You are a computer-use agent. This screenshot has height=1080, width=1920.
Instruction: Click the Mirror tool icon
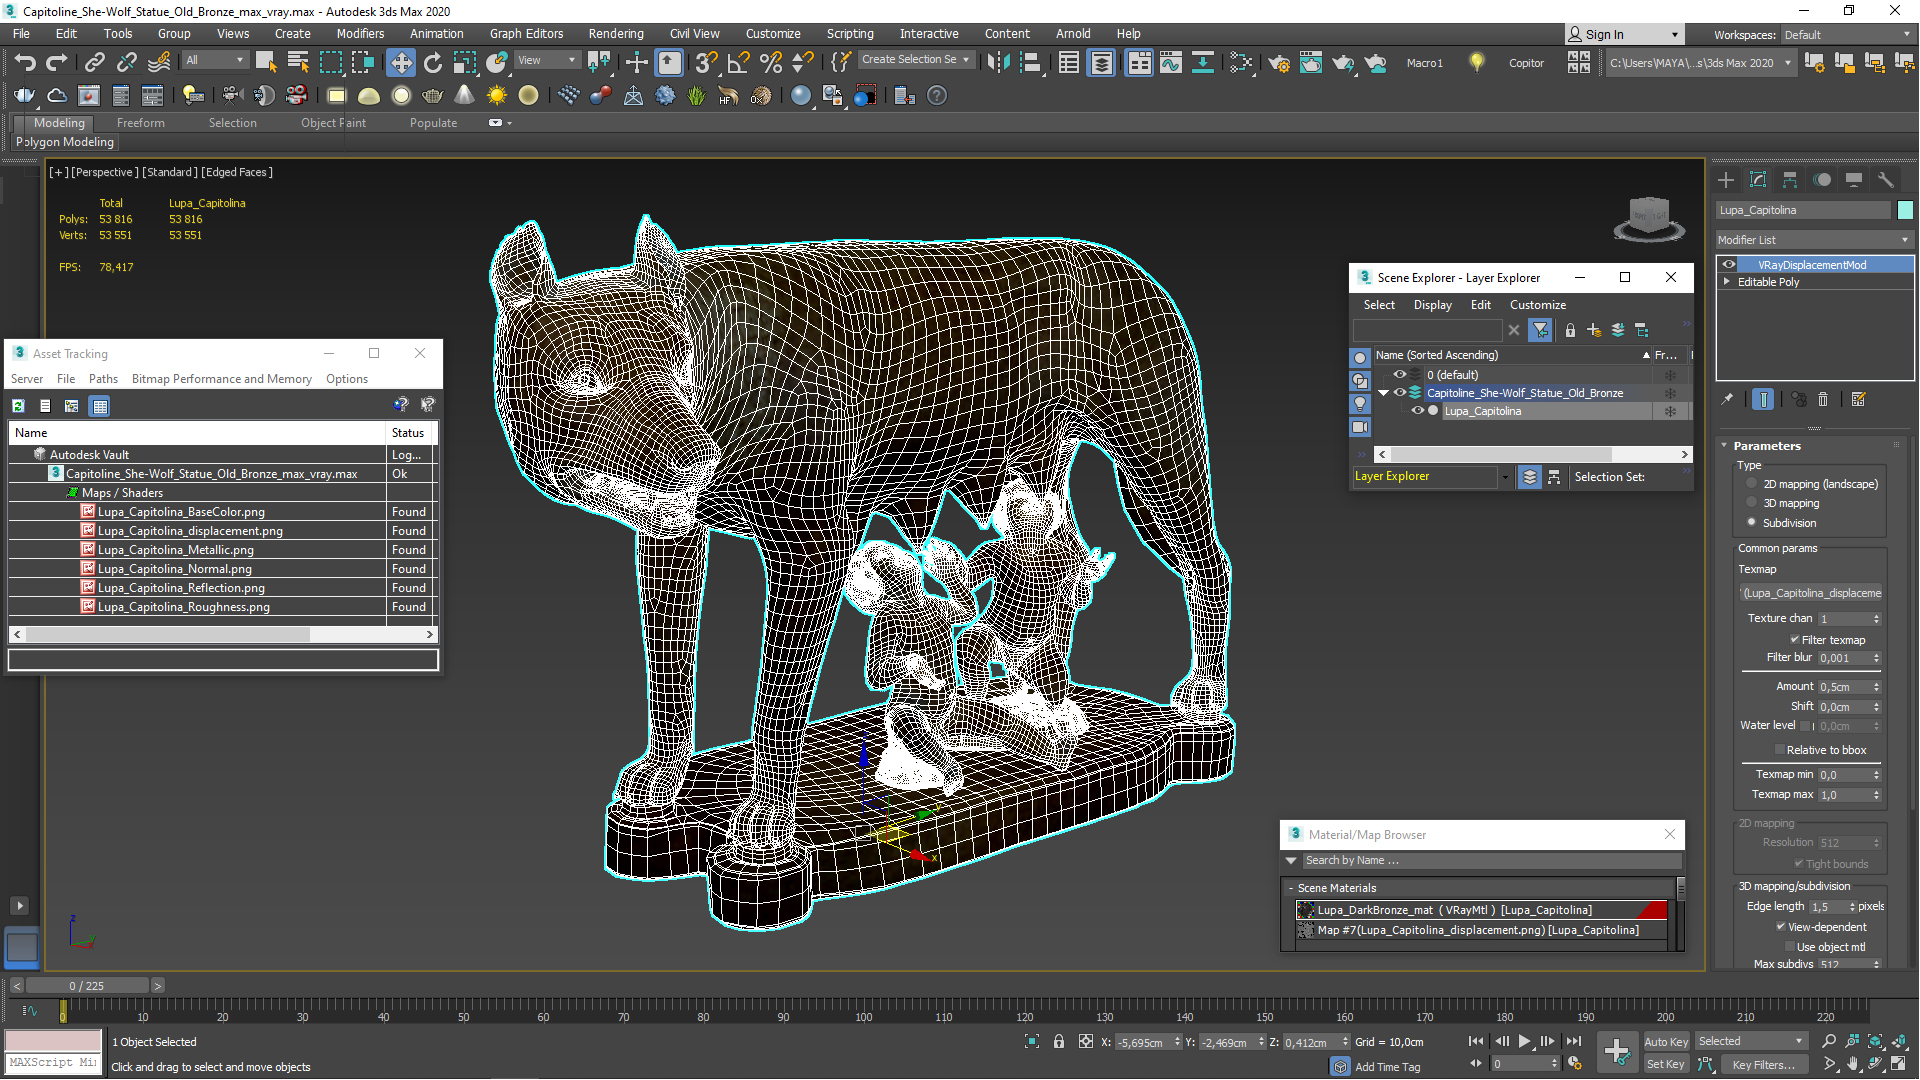(x=998, y=63)
